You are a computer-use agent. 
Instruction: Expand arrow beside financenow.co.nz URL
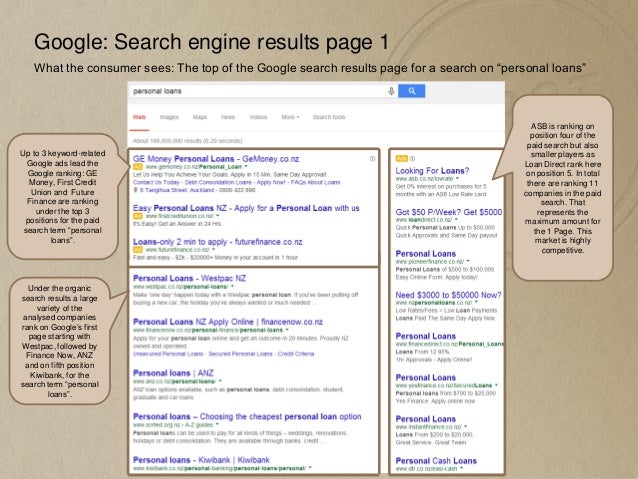[287, 330]
